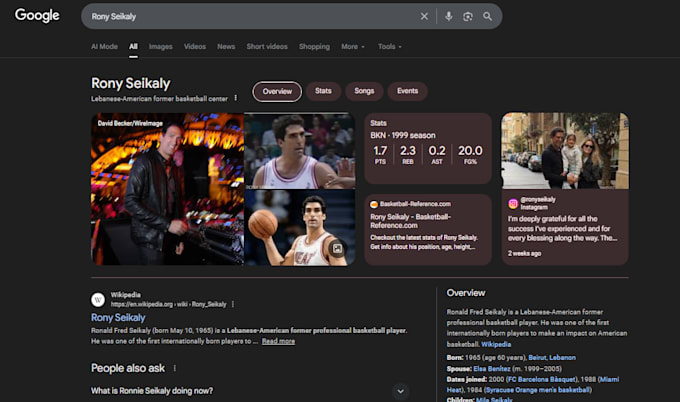Switch to AI Mode tab

click(x=104, y=46)
